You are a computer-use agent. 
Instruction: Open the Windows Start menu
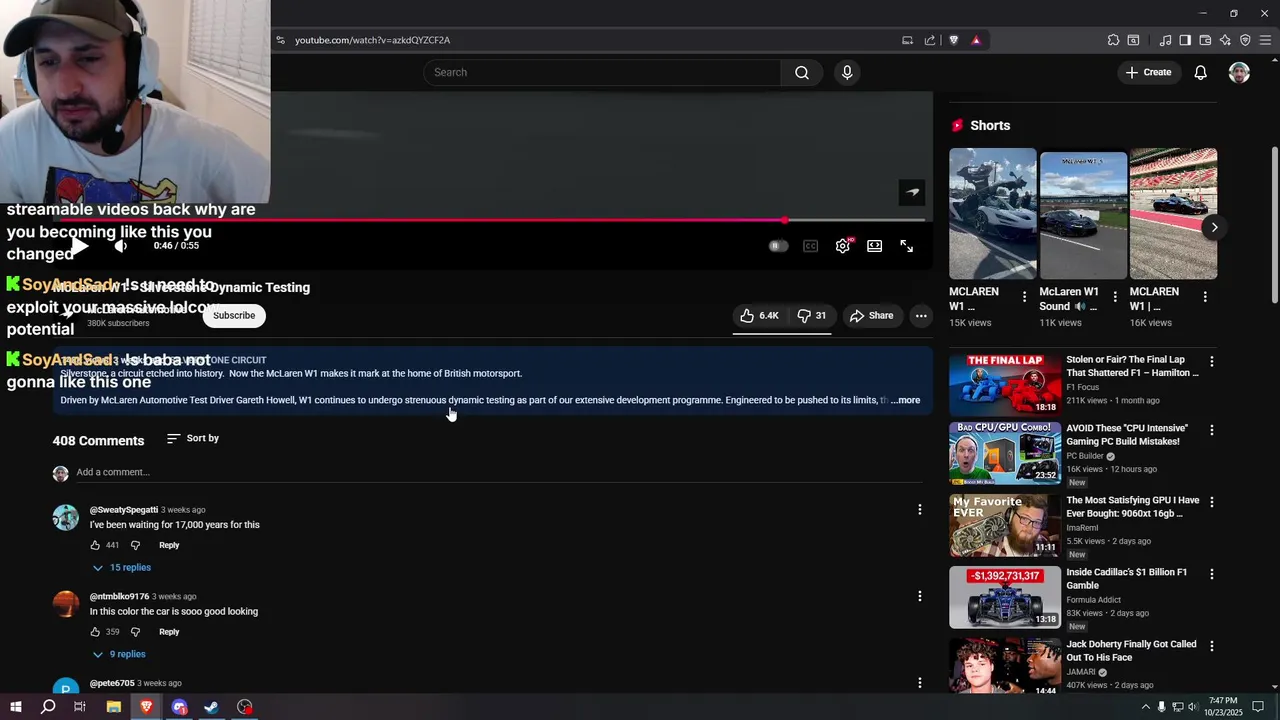click(x=15, y=707)
